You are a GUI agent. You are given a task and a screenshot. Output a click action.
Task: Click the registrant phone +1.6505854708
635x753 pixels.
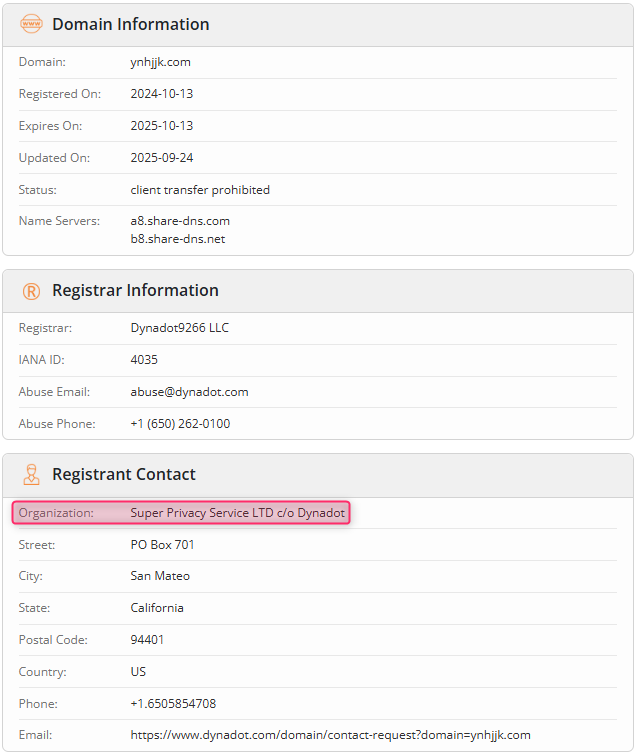pos(173,704)
